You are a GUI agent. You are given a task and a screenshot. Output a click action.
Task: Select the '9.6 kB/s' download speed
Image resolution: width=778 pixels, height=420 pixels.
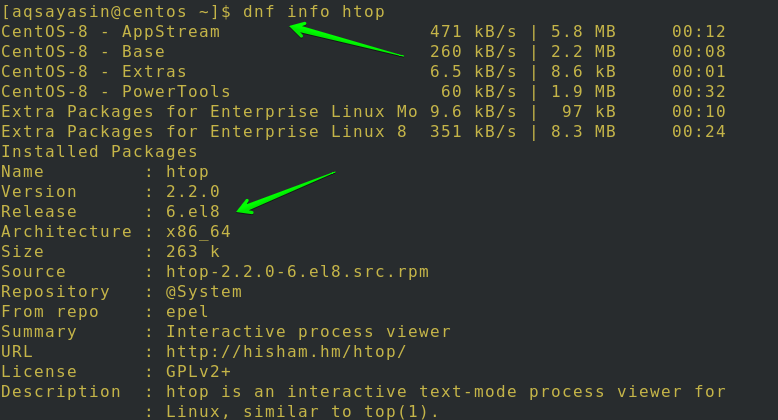473,112
